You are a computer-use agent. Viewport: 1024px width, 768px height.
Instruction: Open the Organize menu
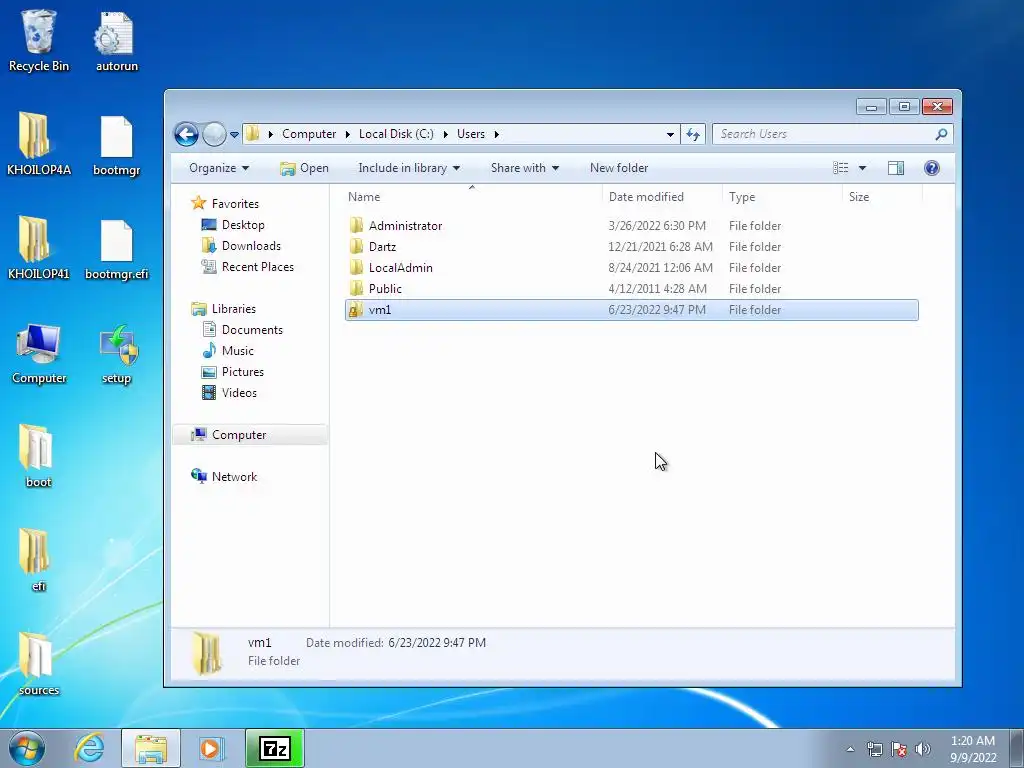coord(219,168)
